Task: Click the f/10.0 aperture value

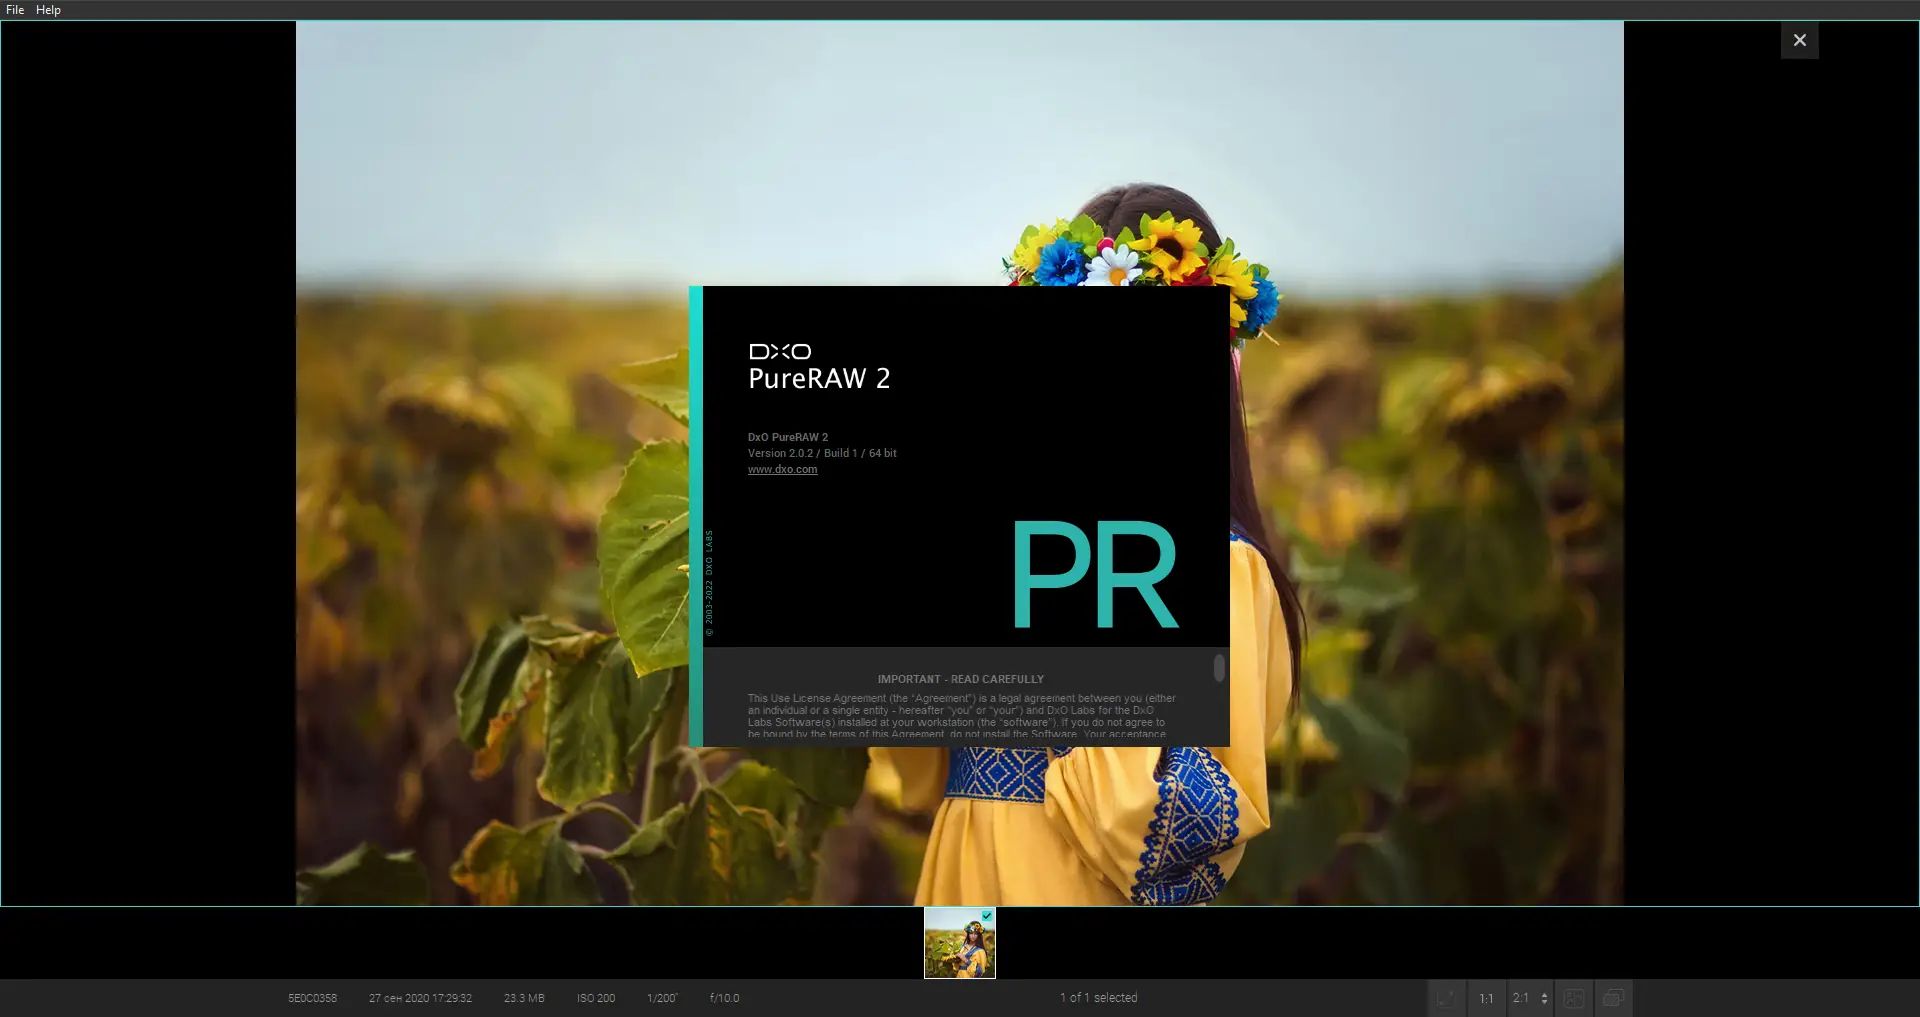Action: (725, 998)
